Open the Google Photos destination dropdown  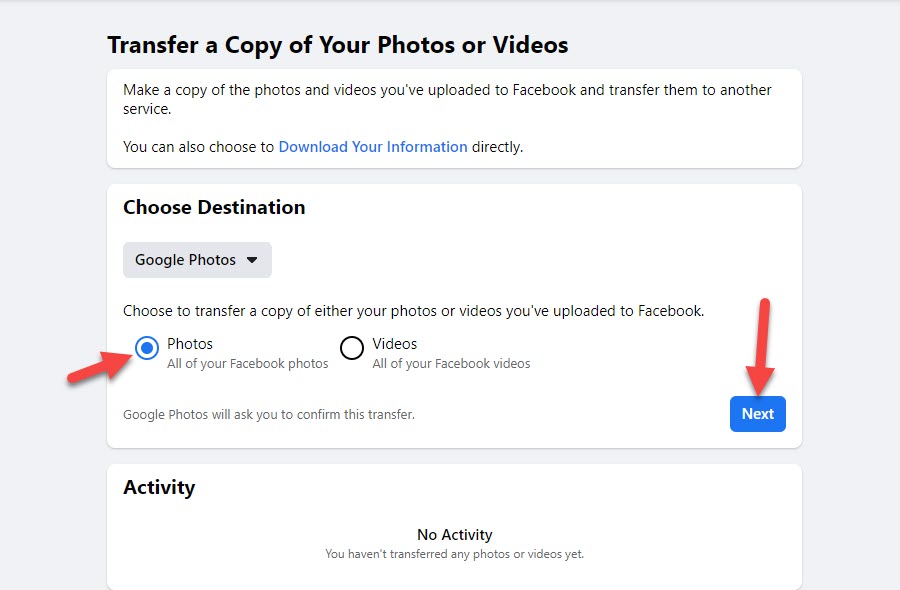(197, 260)
